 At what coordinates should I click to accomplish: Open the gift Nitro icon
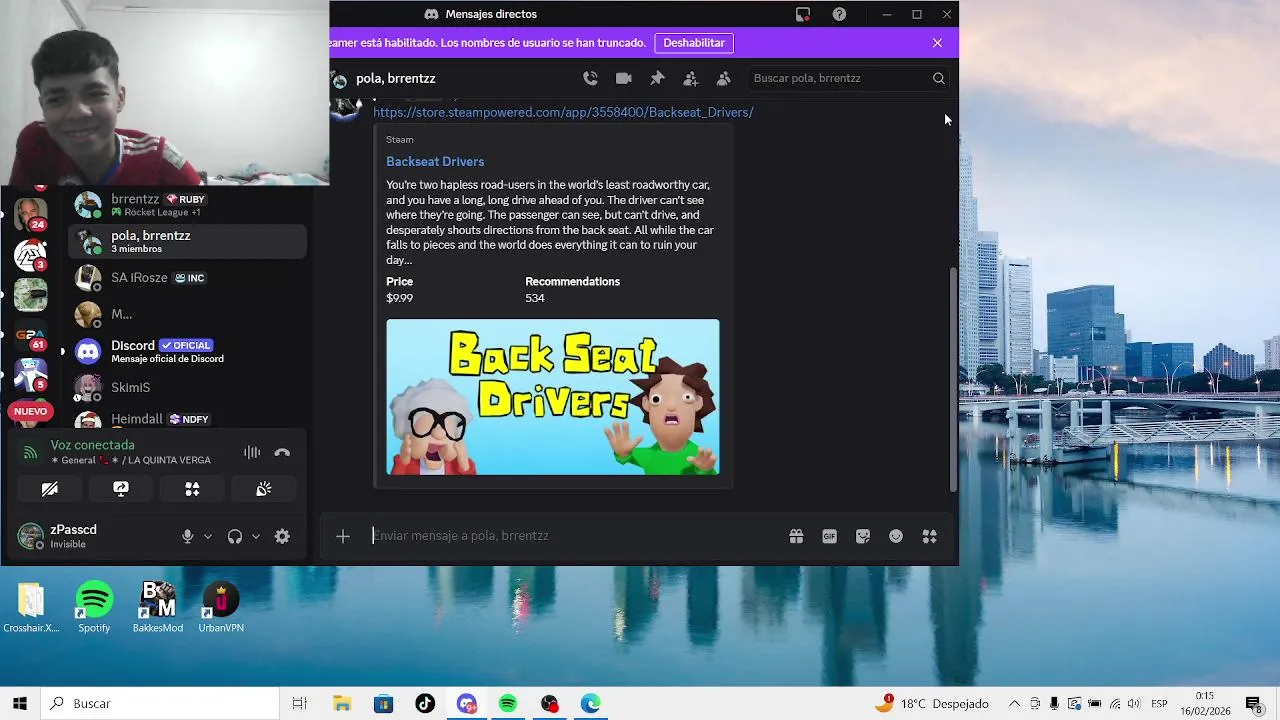coord(796,536)
